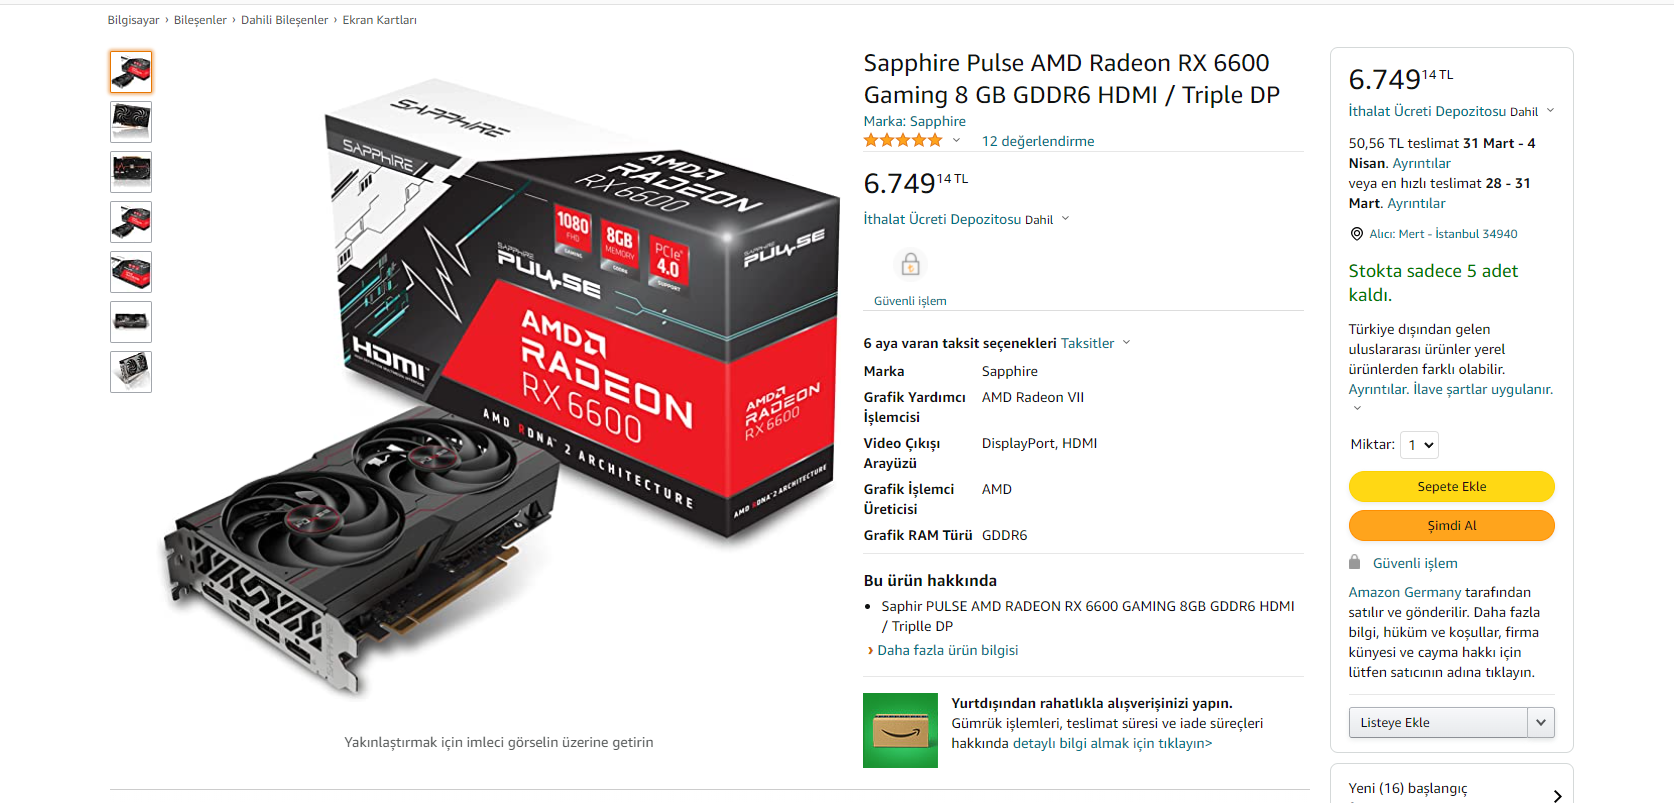
Task: Buy now with the Şimdi Al button
Action: (1451, 525)
